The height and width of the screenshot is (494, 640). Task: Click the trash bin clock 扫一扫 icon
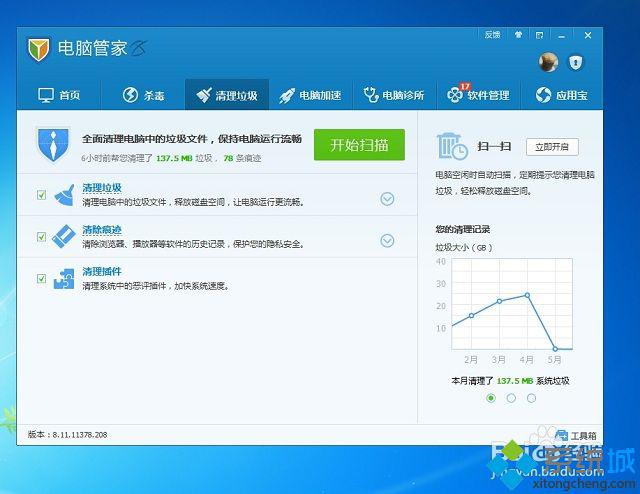point(451,146)
